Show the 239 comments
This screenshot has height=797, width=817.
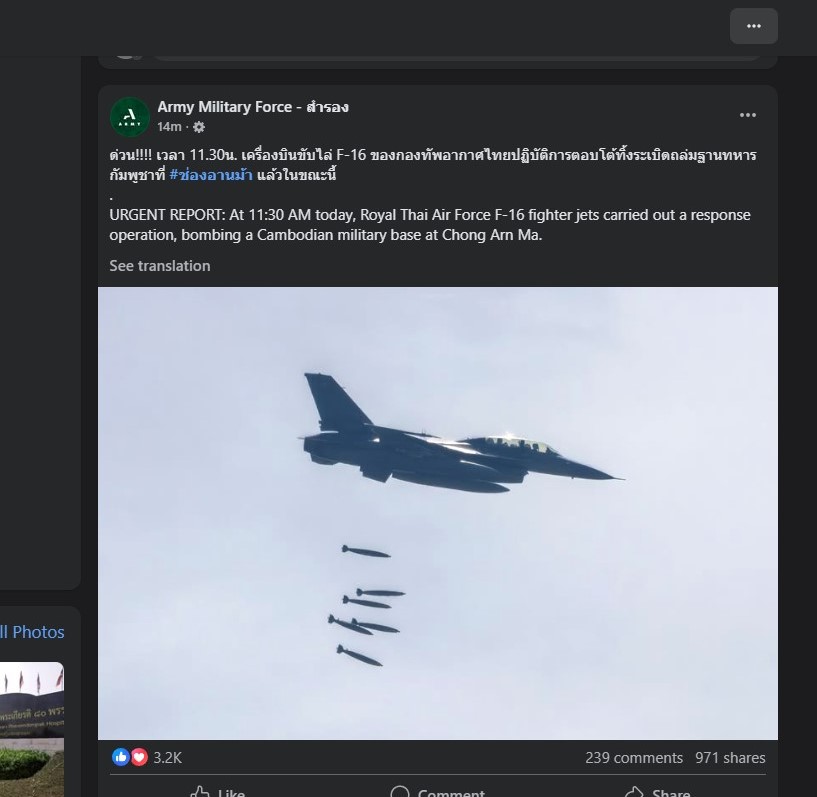click(634, 757)
